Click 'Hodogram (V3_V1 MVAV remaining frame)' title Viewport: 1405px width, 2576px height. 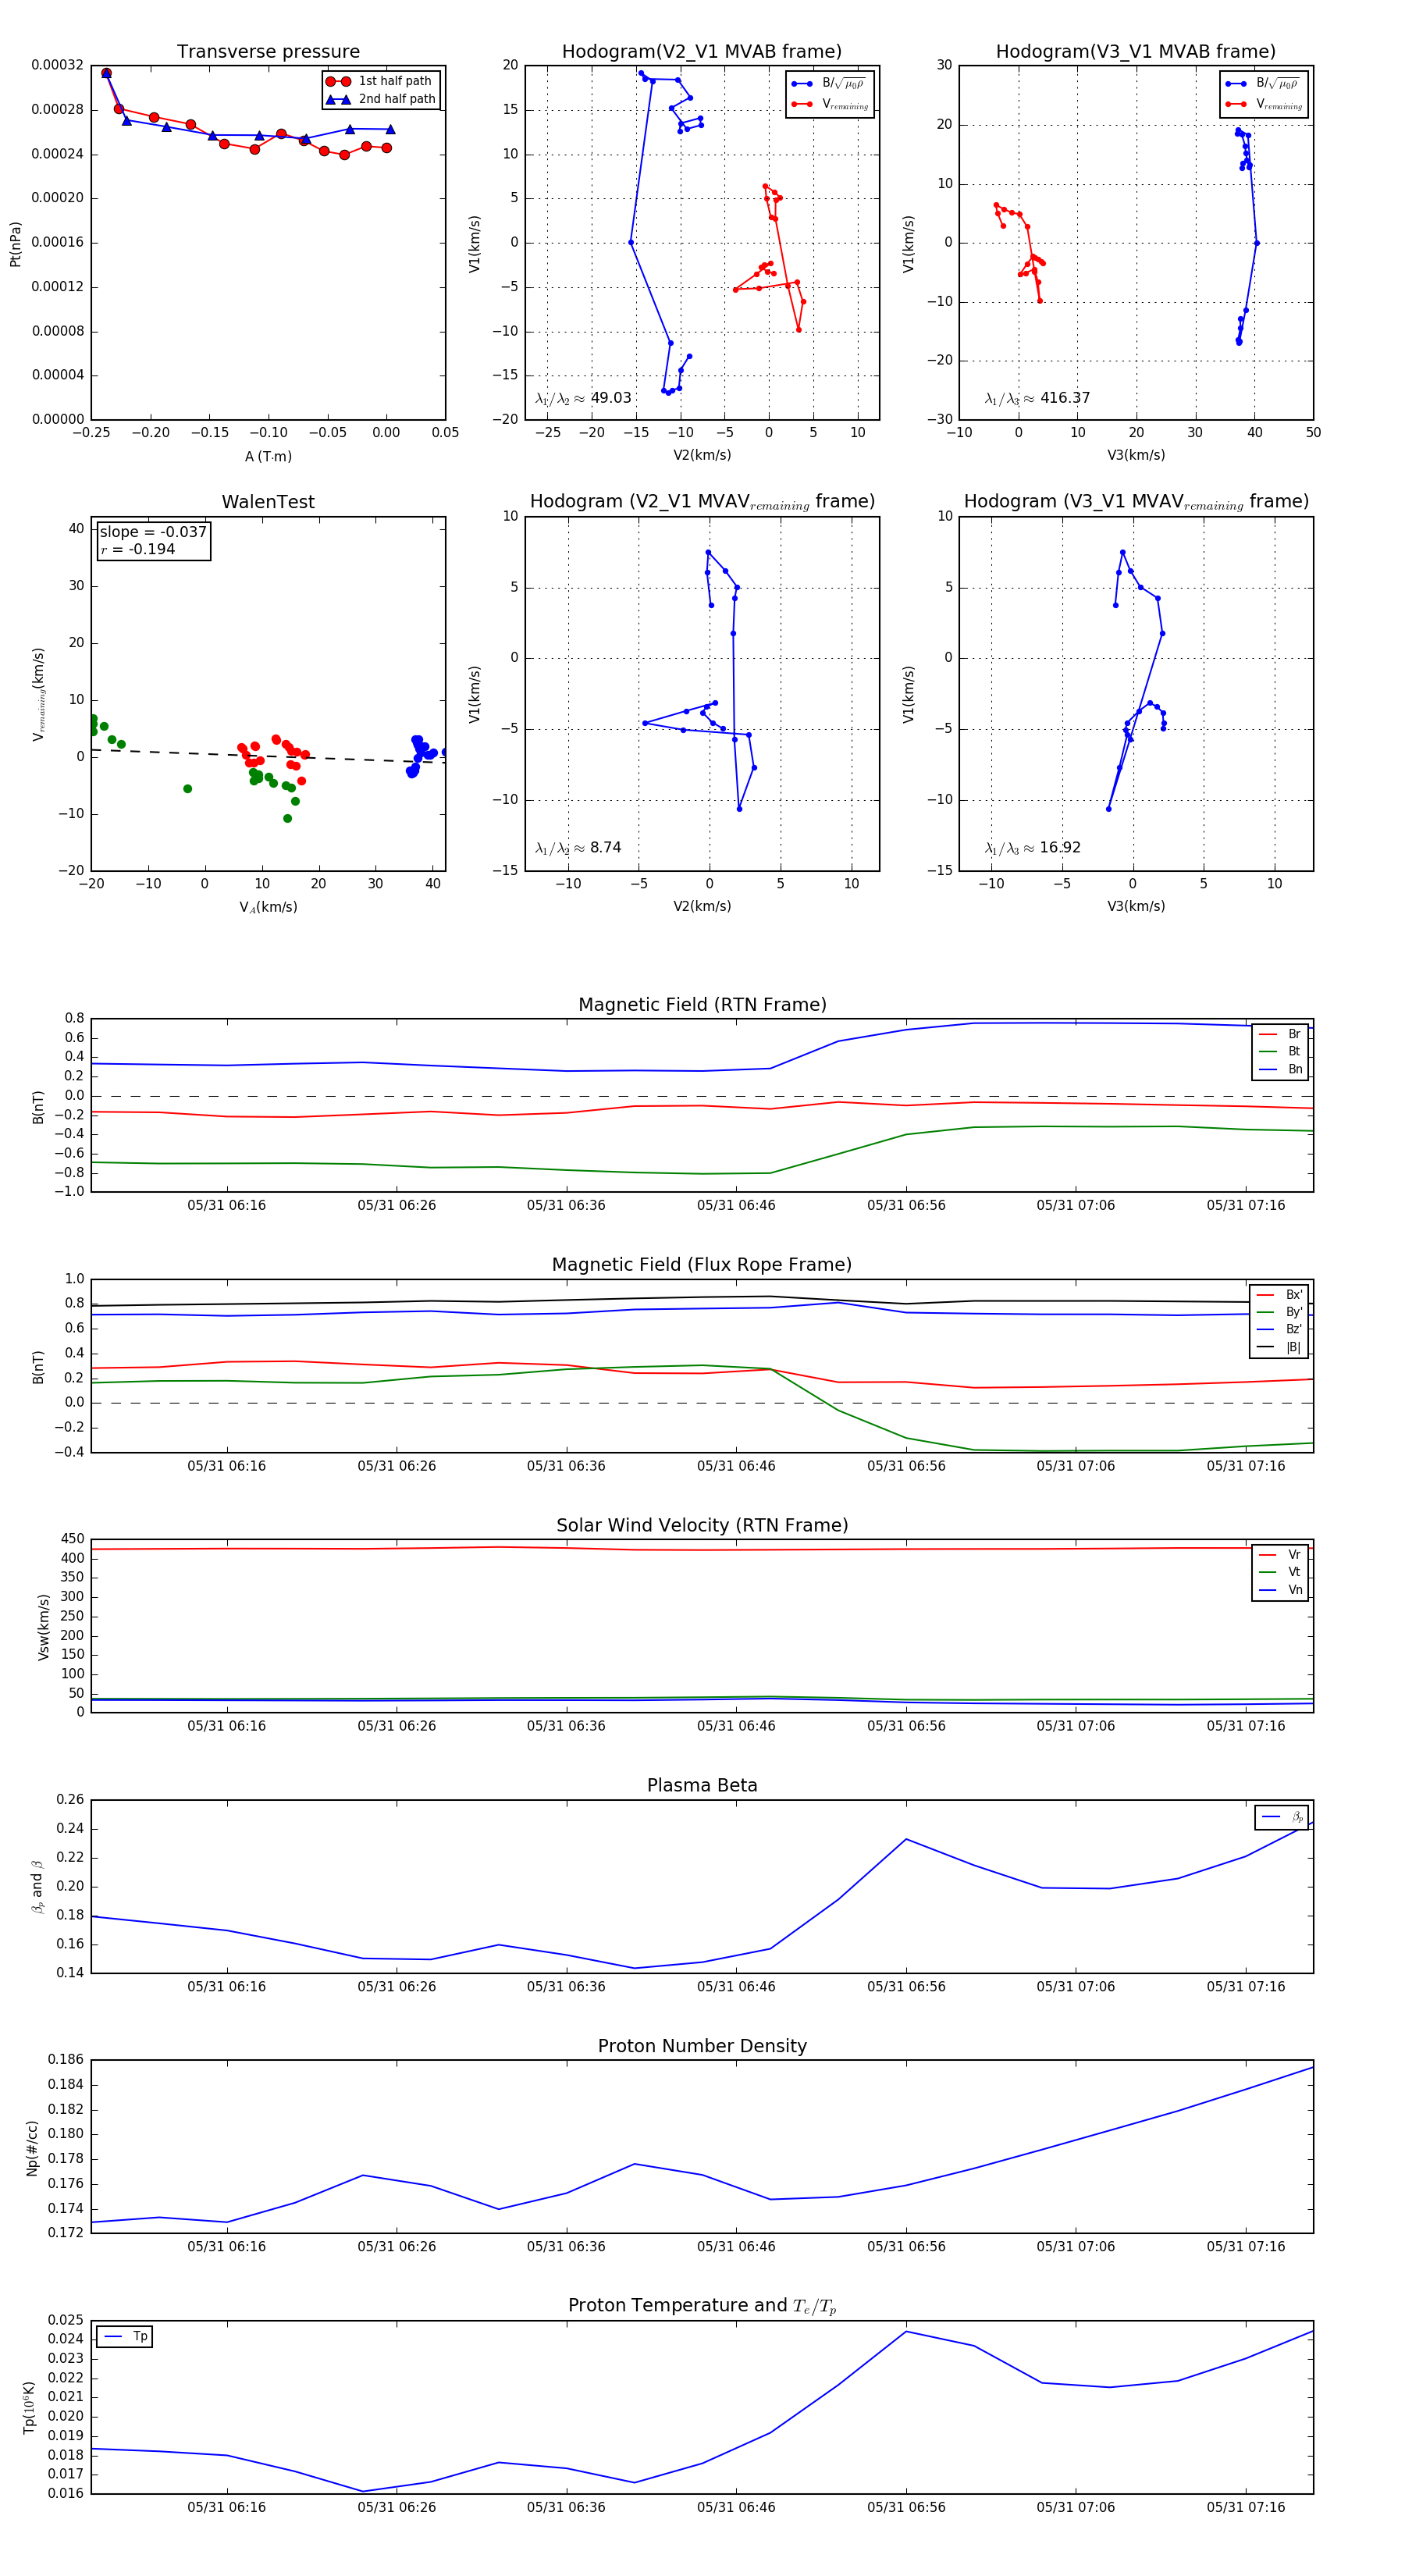(1136, 502)
